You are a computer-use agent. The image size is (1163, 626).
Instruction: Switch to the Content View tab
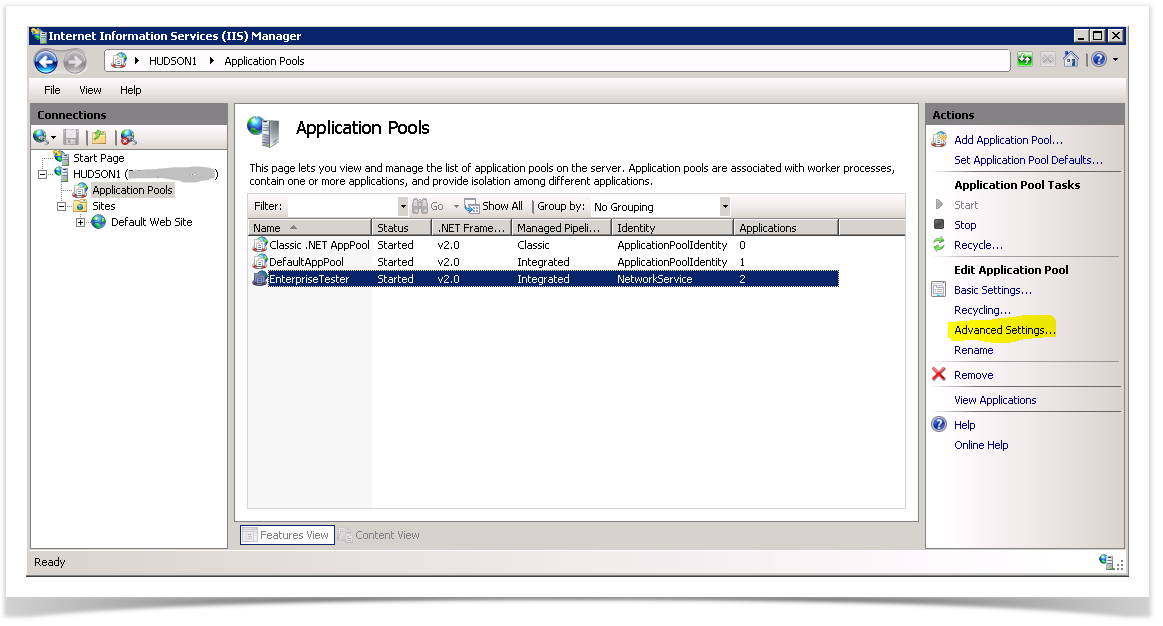pos(380,535)
